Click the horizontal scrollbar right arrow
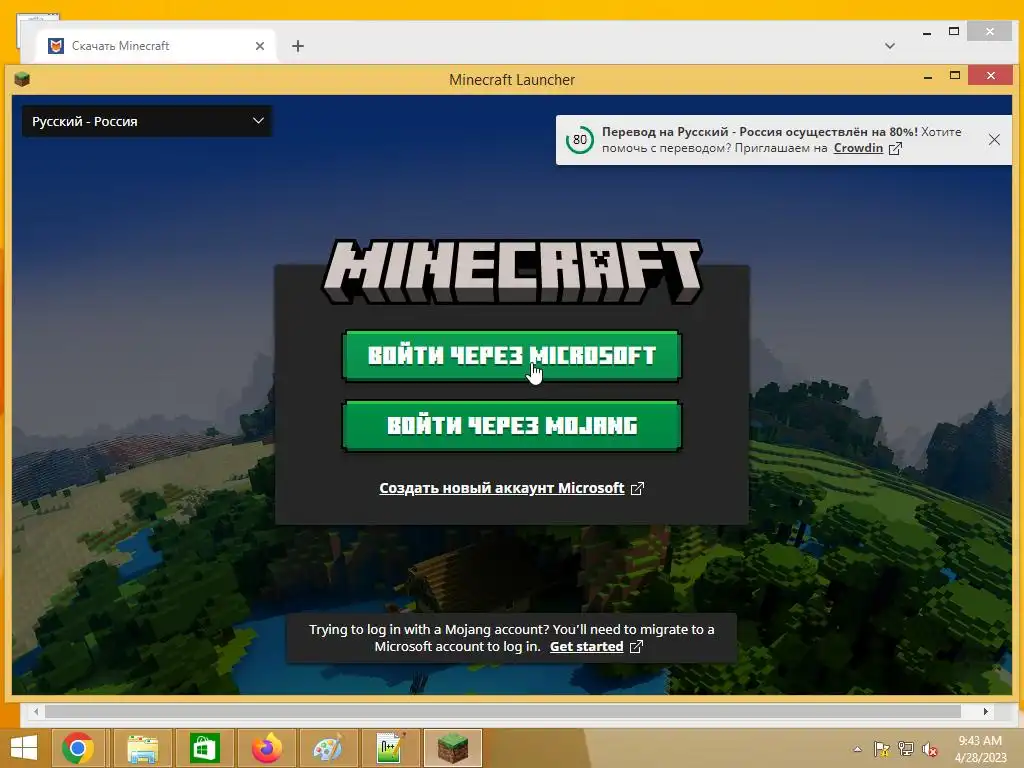Screen dimensions: 1024x768 tap(985, 711)
